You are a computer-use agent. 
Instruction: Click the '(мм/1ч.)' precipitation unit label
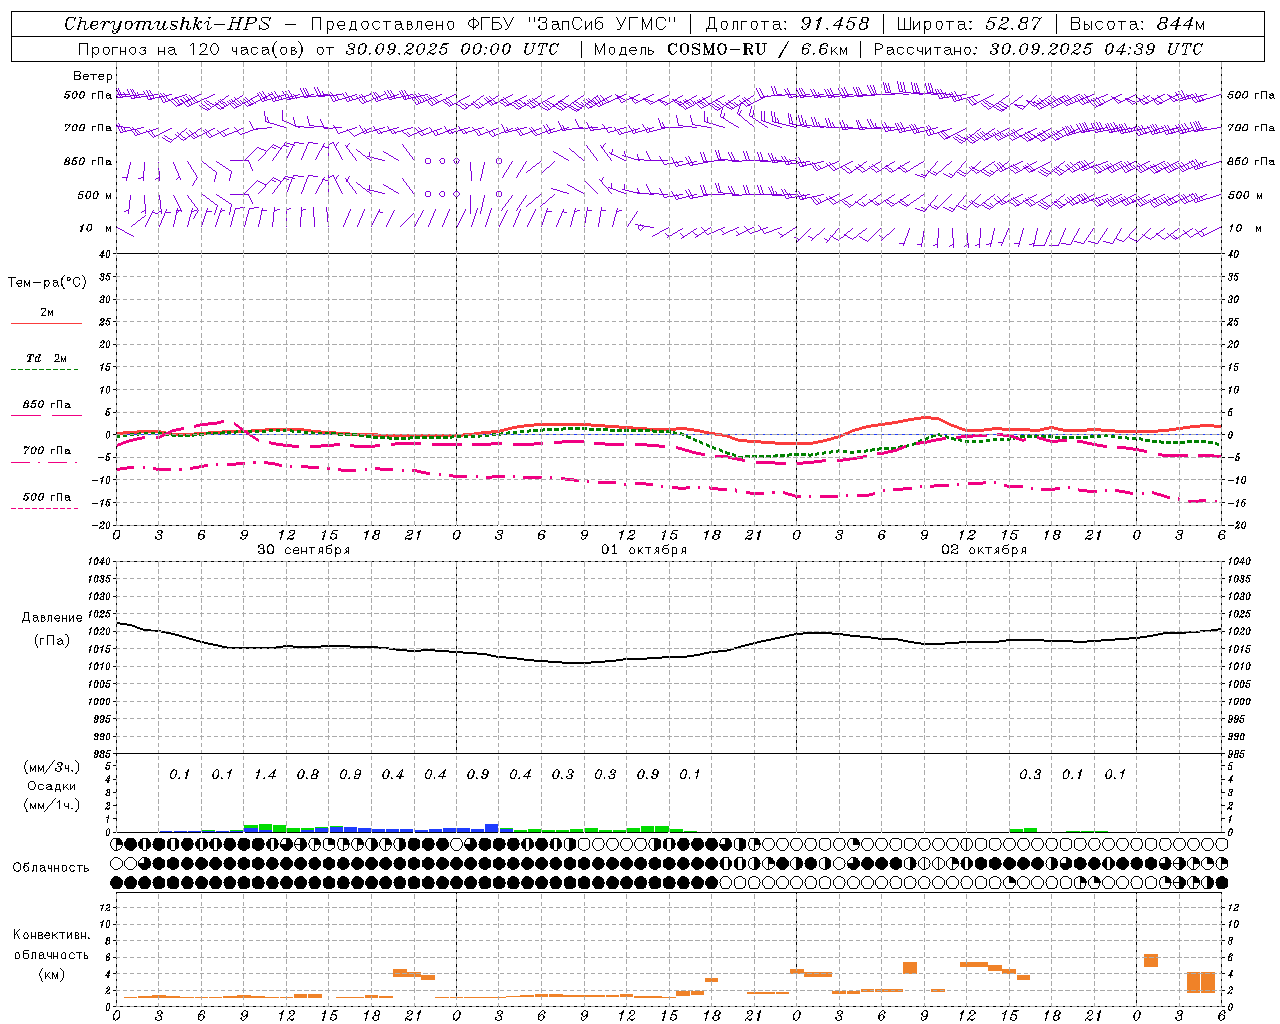[52, 805]
